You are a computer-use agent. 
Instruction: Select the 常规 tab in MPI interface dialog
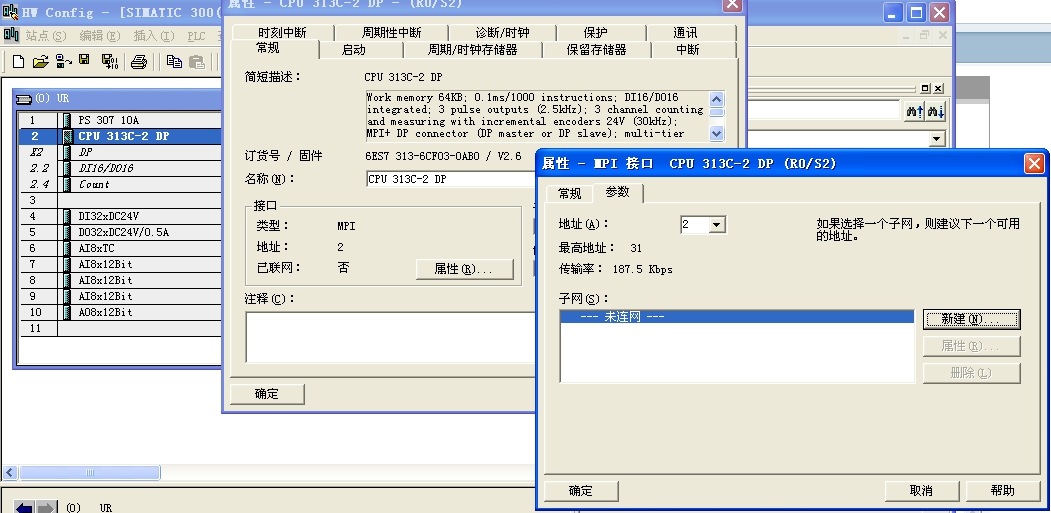coord(570,193)
